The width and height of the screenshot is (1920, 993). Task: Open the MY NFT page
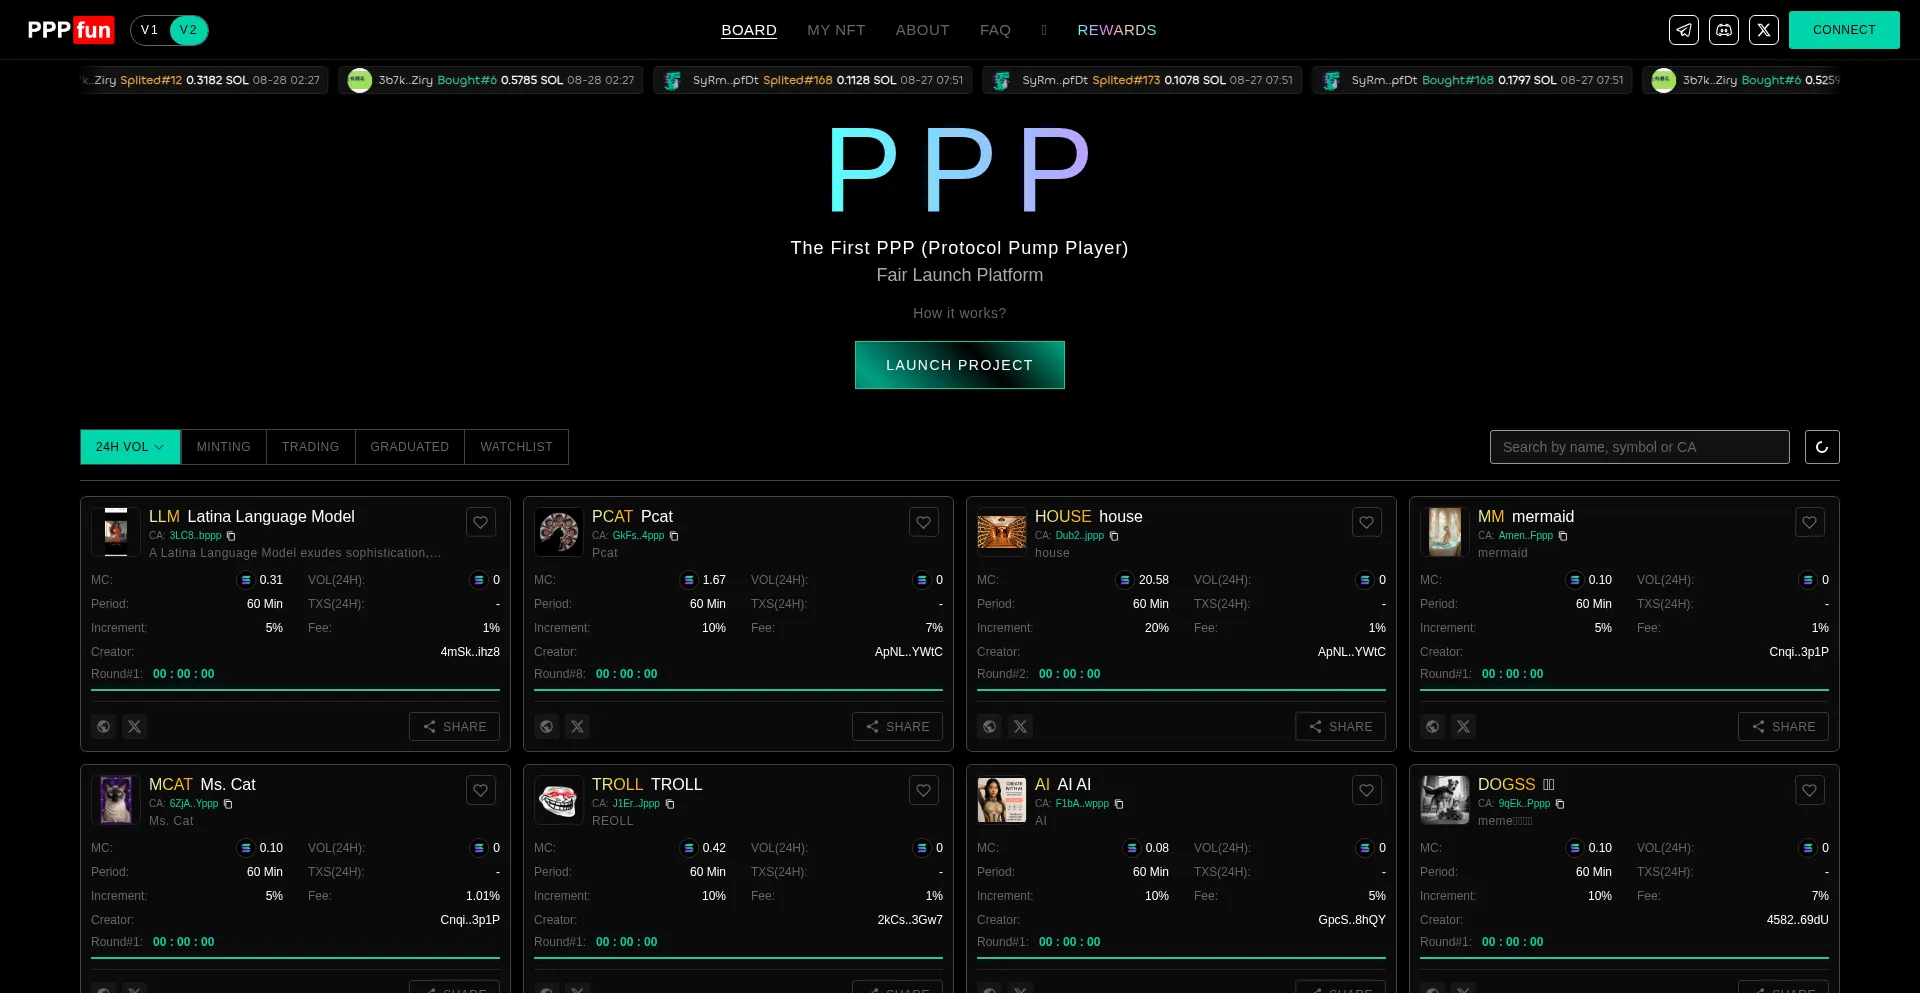pyautogui.click(x=836, y=30)
